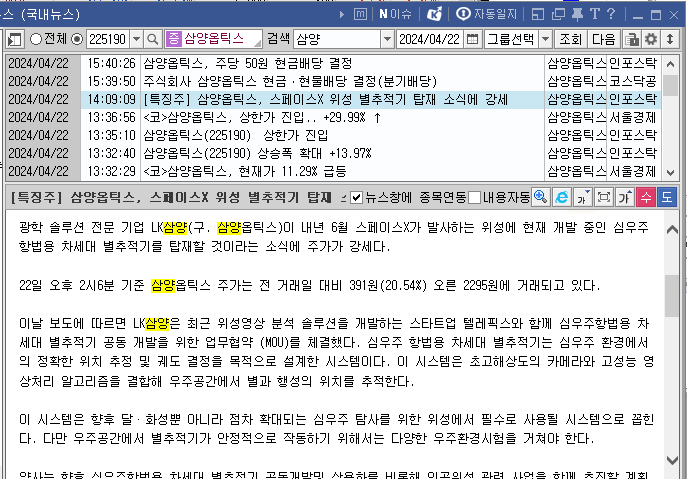Open help with the question mark icon

click(x=611, y=14)
